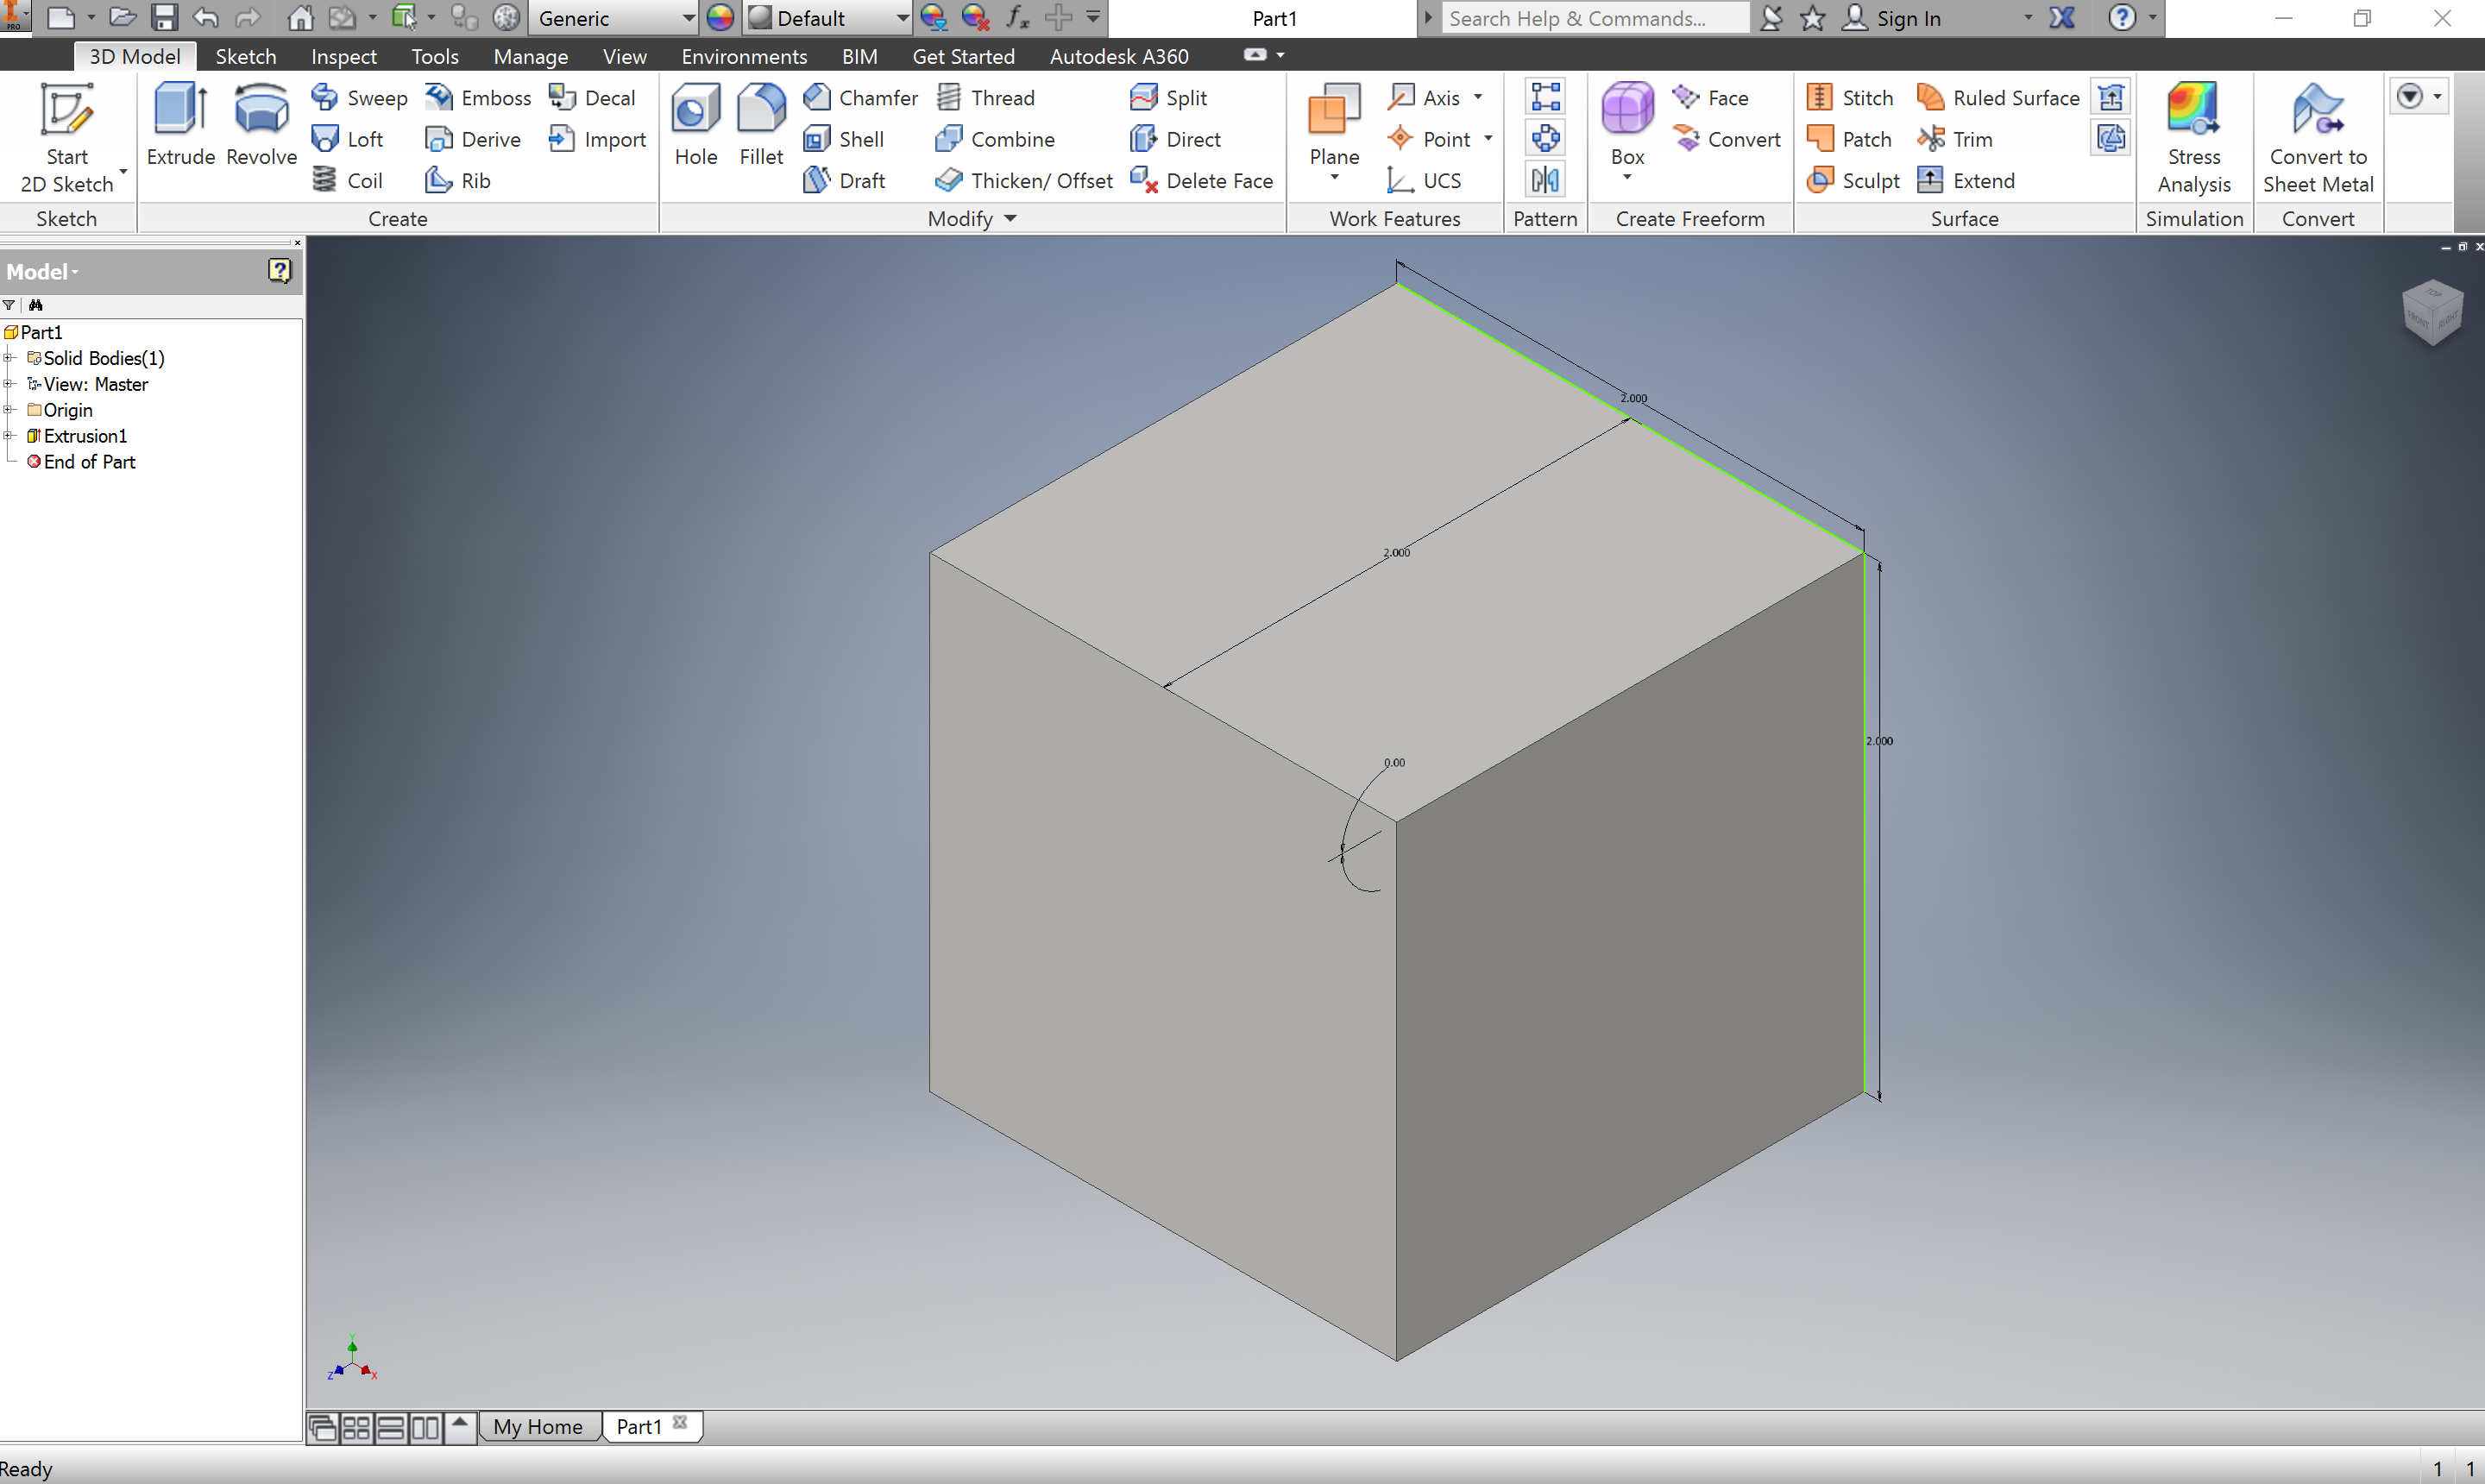Expand the Origin folder in the browser
The image size is (2485, 1484).
click(8, 410)
